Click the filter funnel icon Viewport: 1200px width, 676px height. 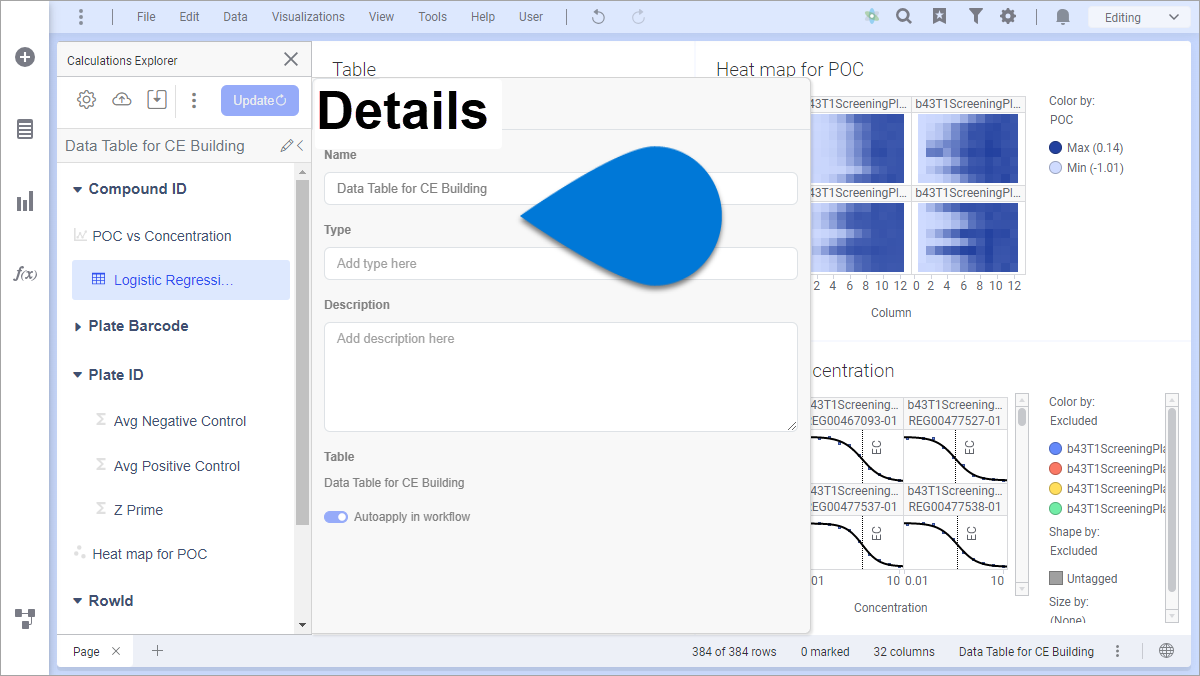click(x=975, y=17)
